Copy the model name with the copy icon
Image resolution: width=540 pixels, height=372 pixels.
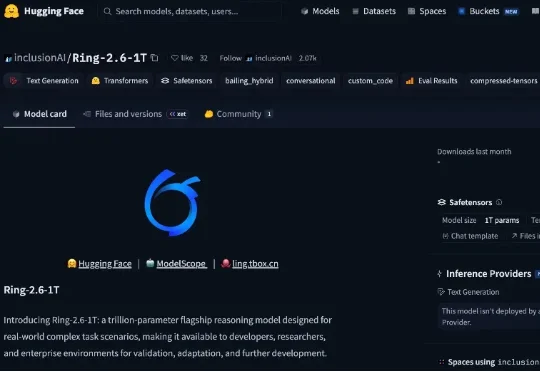pos(155,58)
